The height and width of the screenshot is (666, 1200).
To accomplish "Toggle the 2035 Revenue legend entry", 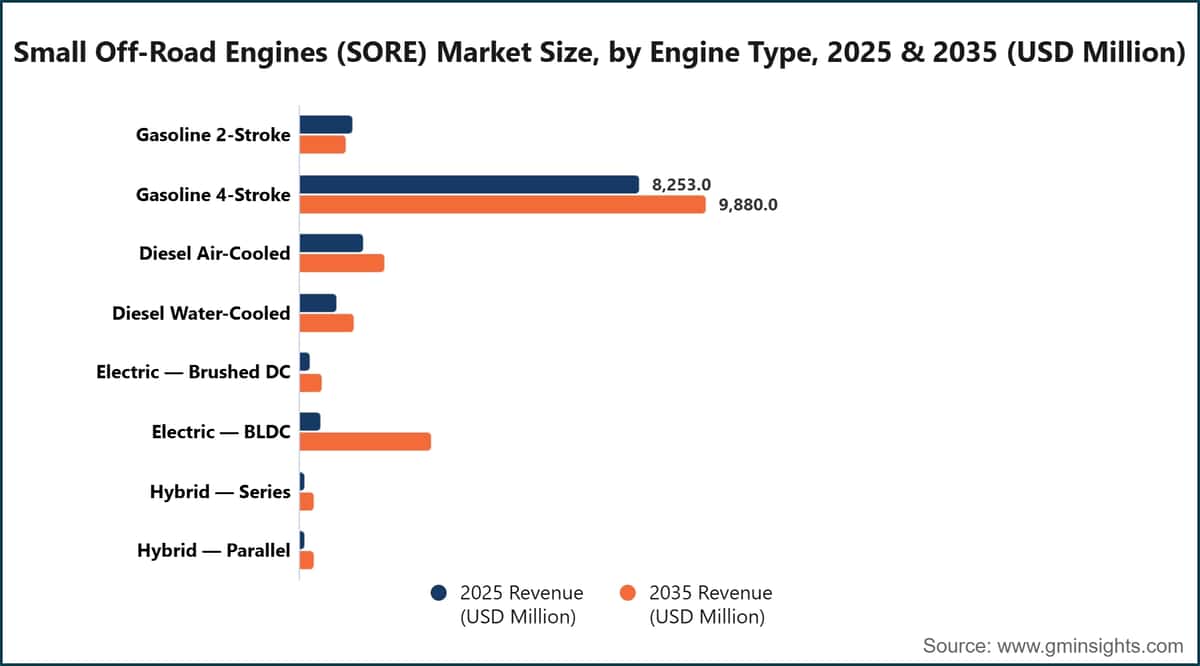I will [x=697, y=604].
